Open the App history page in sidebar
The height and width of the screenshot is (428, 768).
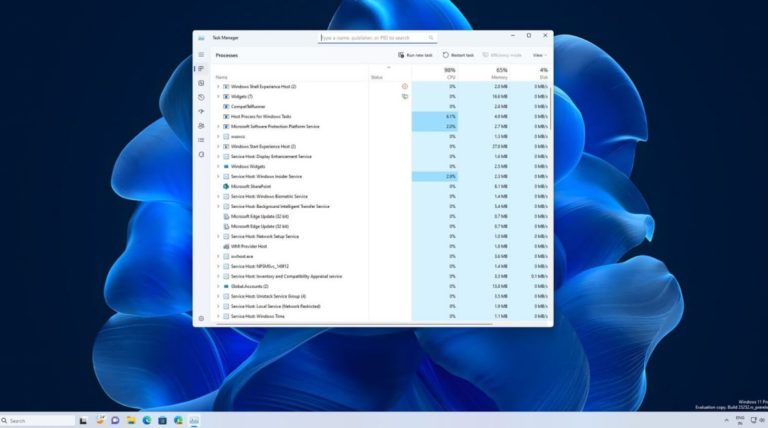click(201, 97)
